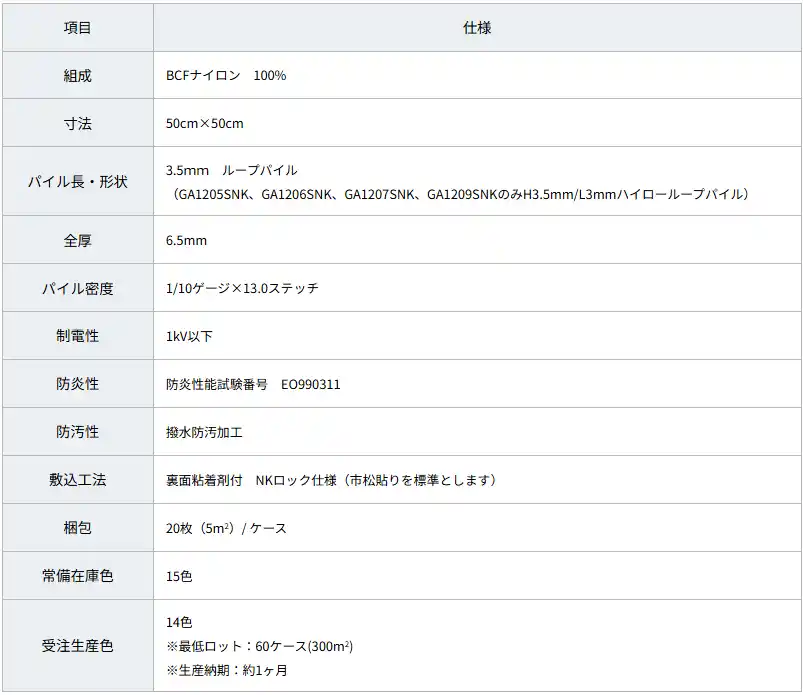
Task: Click the 1/10ゲージ×13.0ステッチ value
Action: click(242, 288)
